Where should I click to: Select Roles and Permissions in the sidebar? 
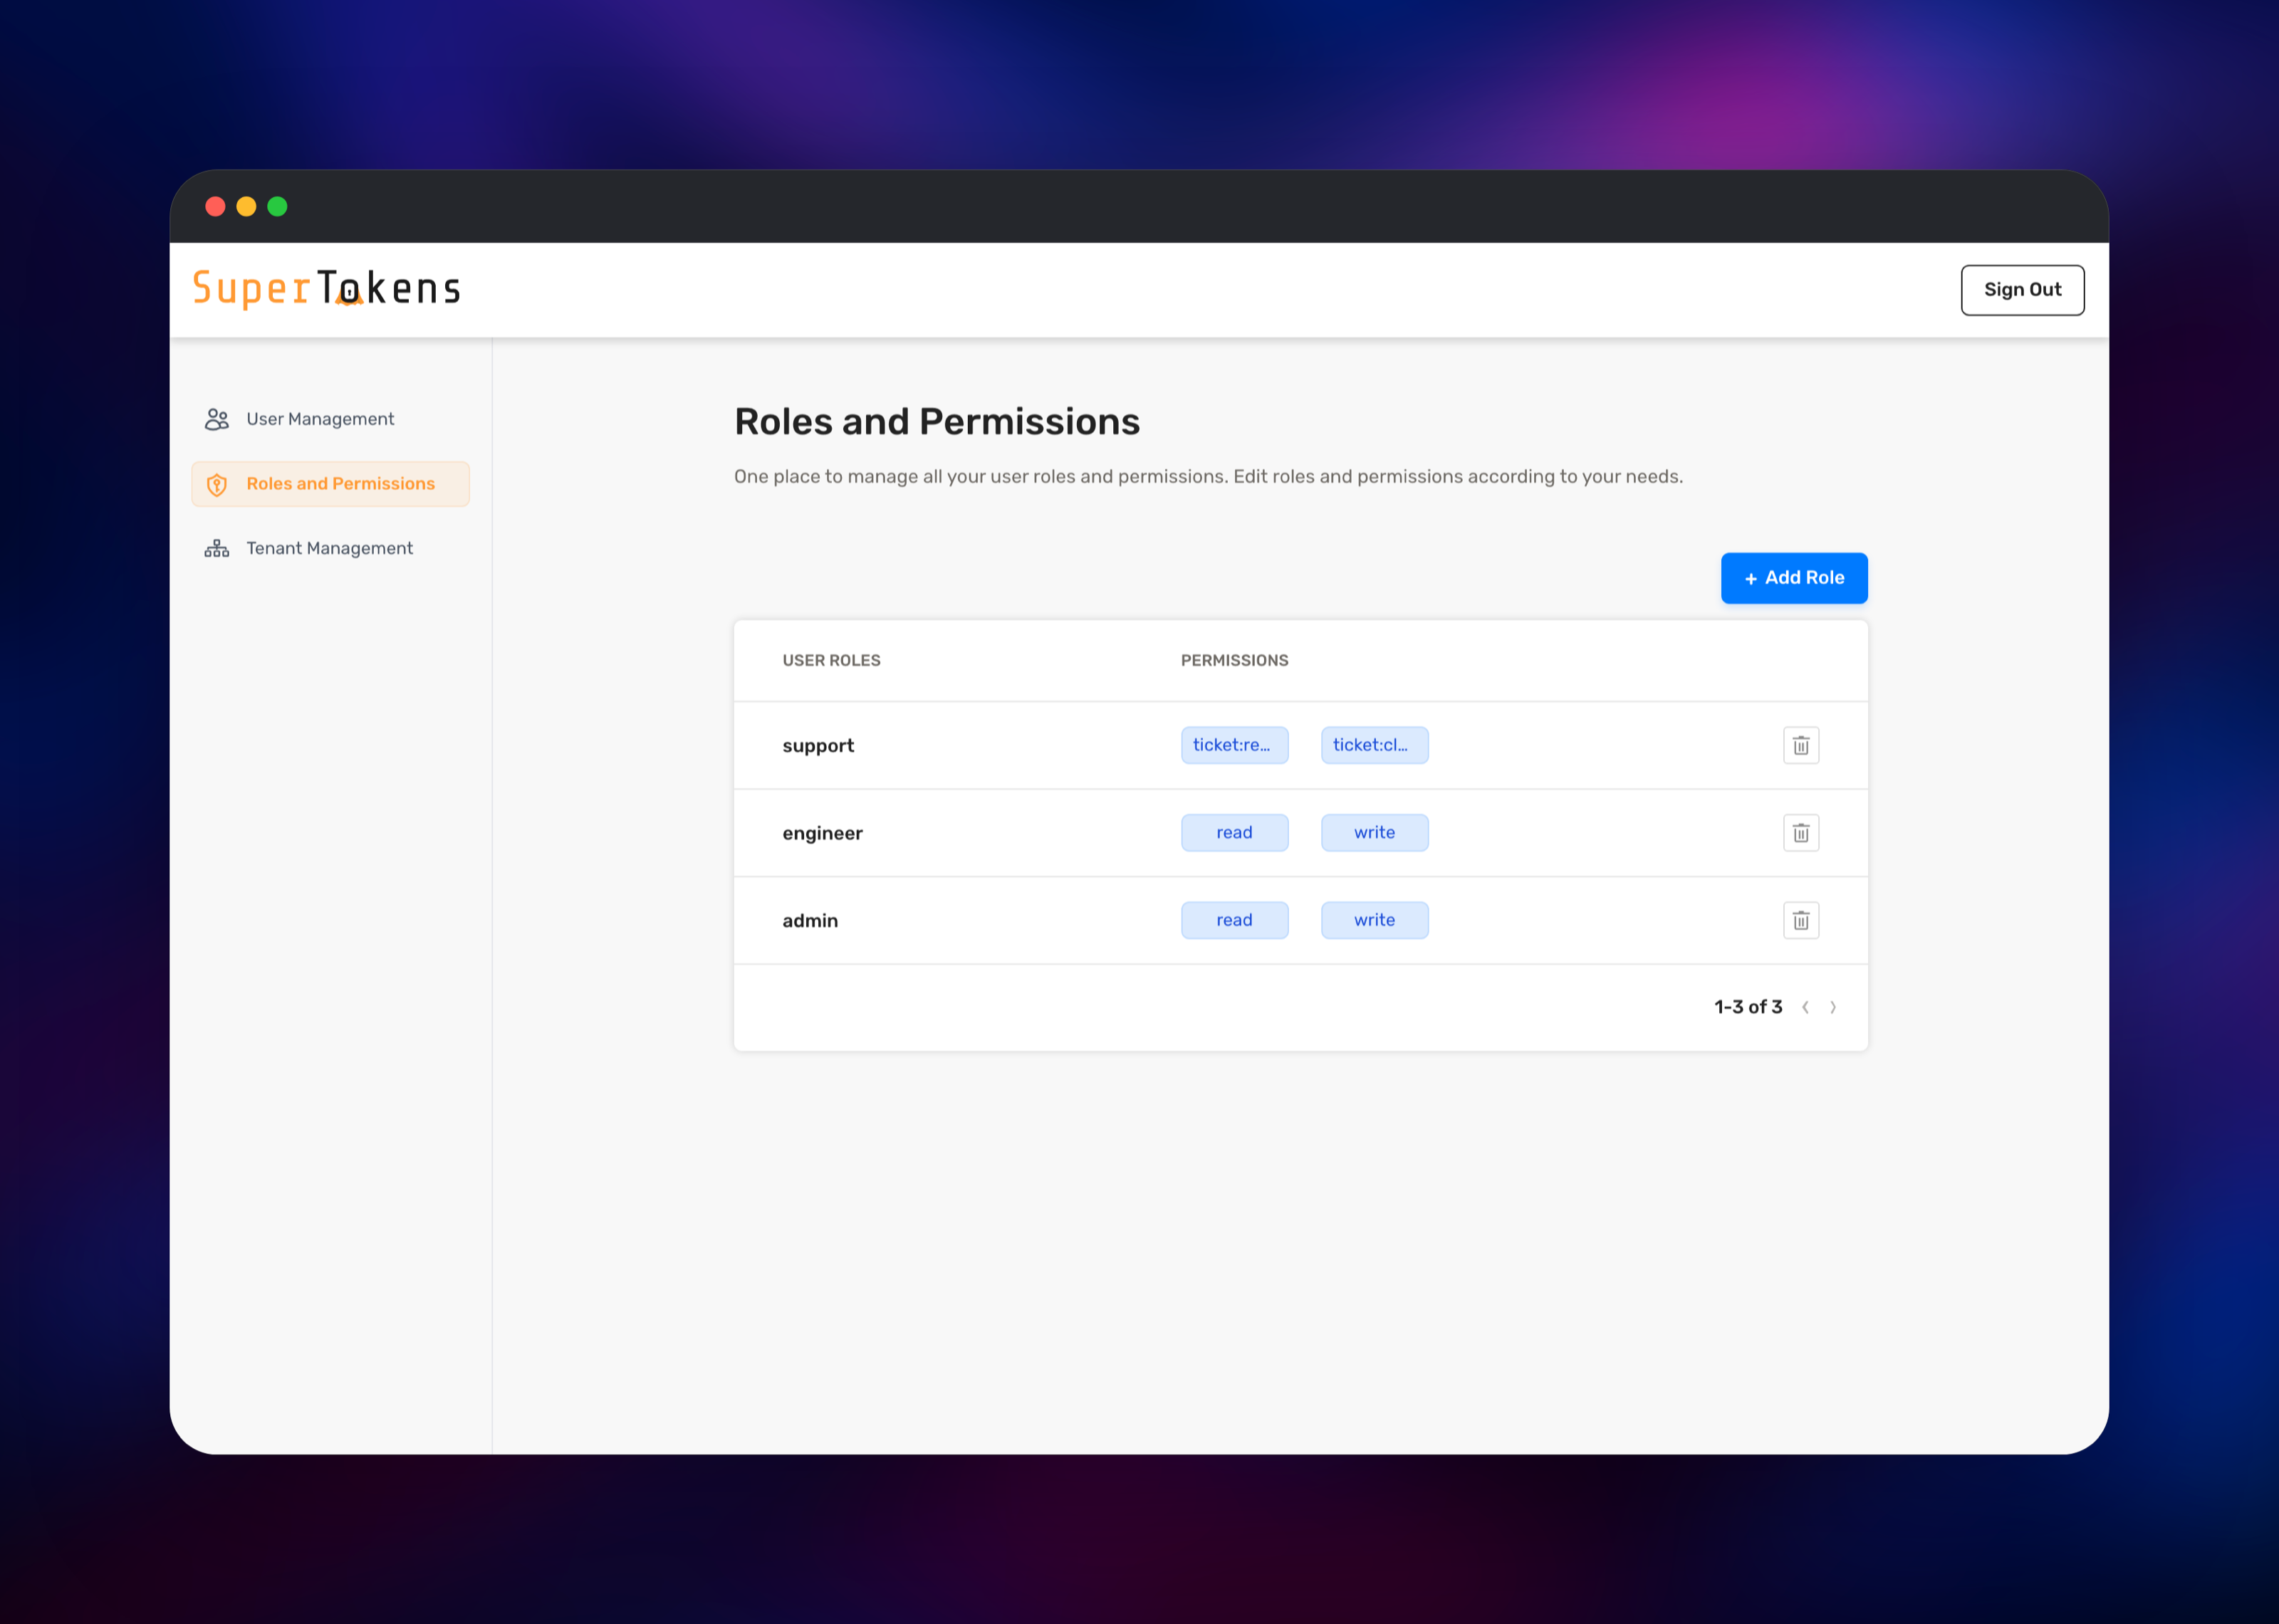331,484
